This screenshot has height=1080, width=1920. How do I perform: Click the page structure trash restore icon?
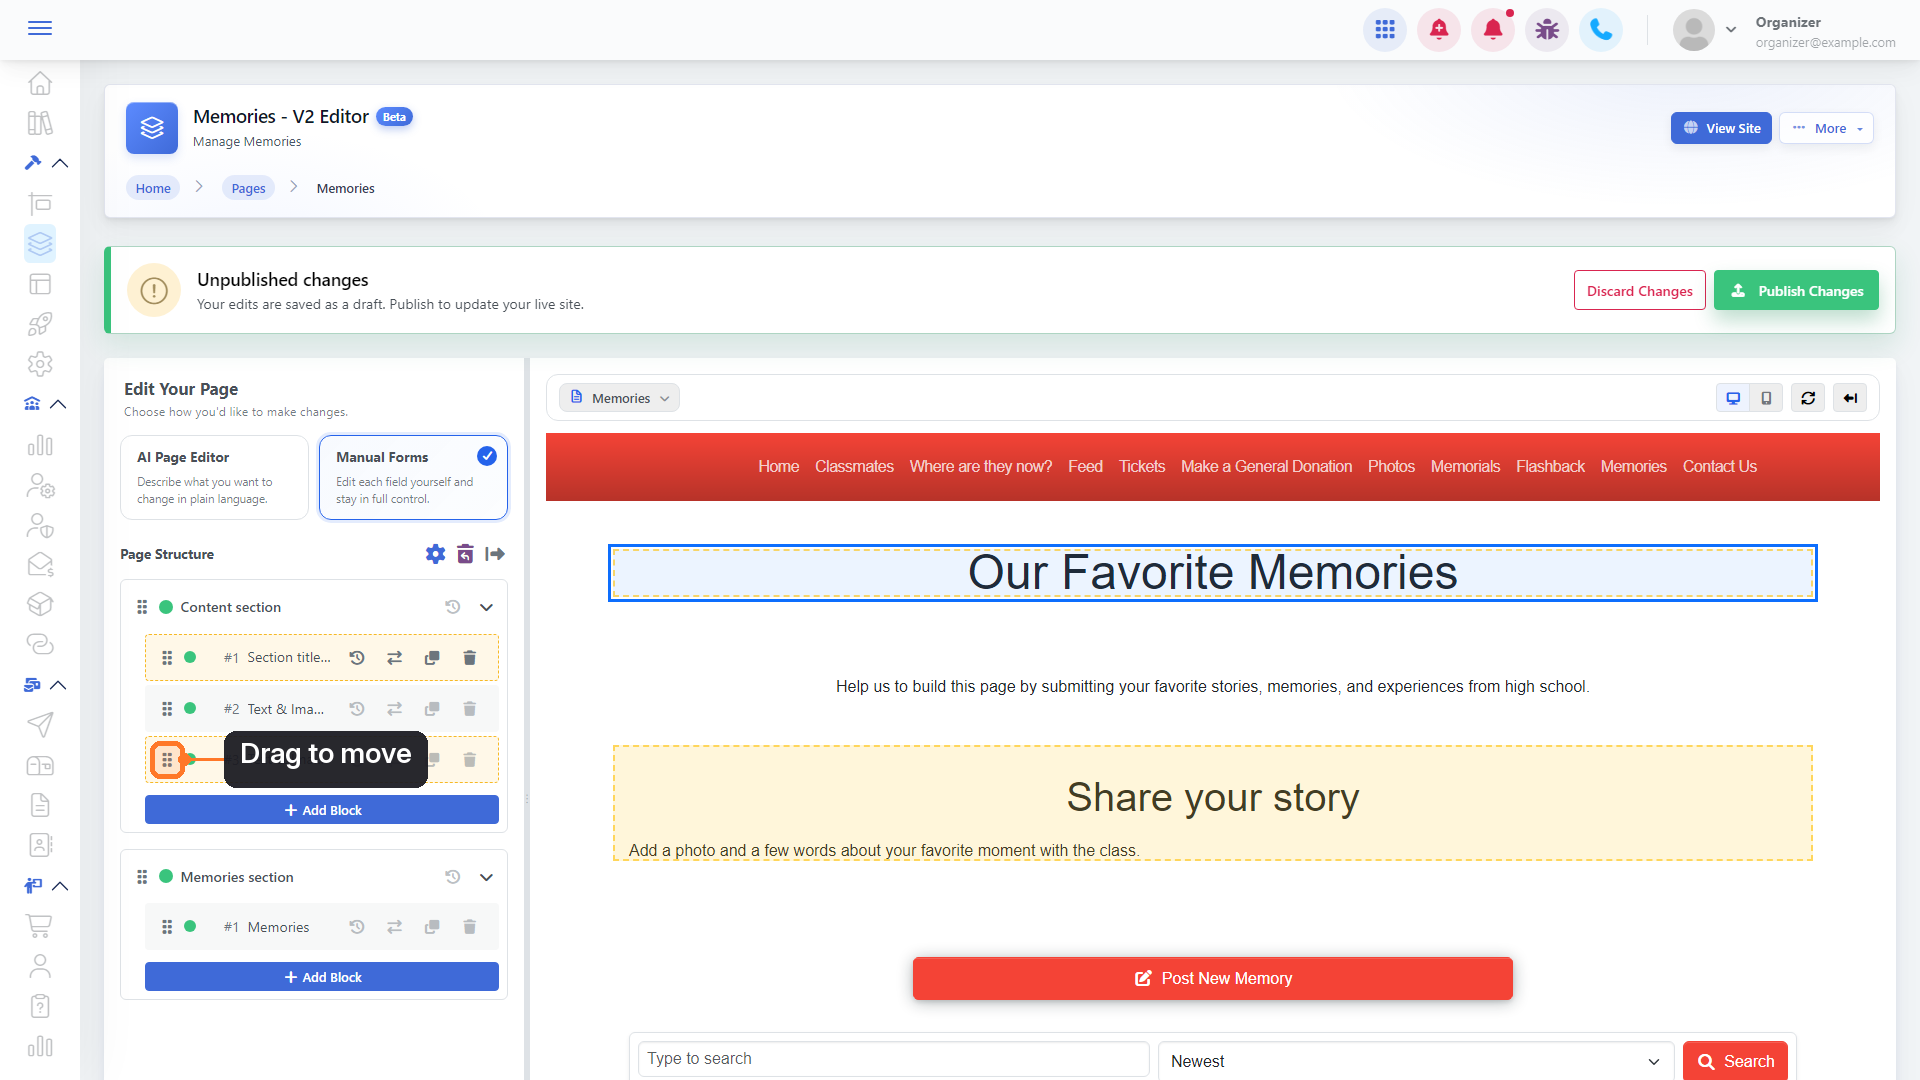point(465,554)
